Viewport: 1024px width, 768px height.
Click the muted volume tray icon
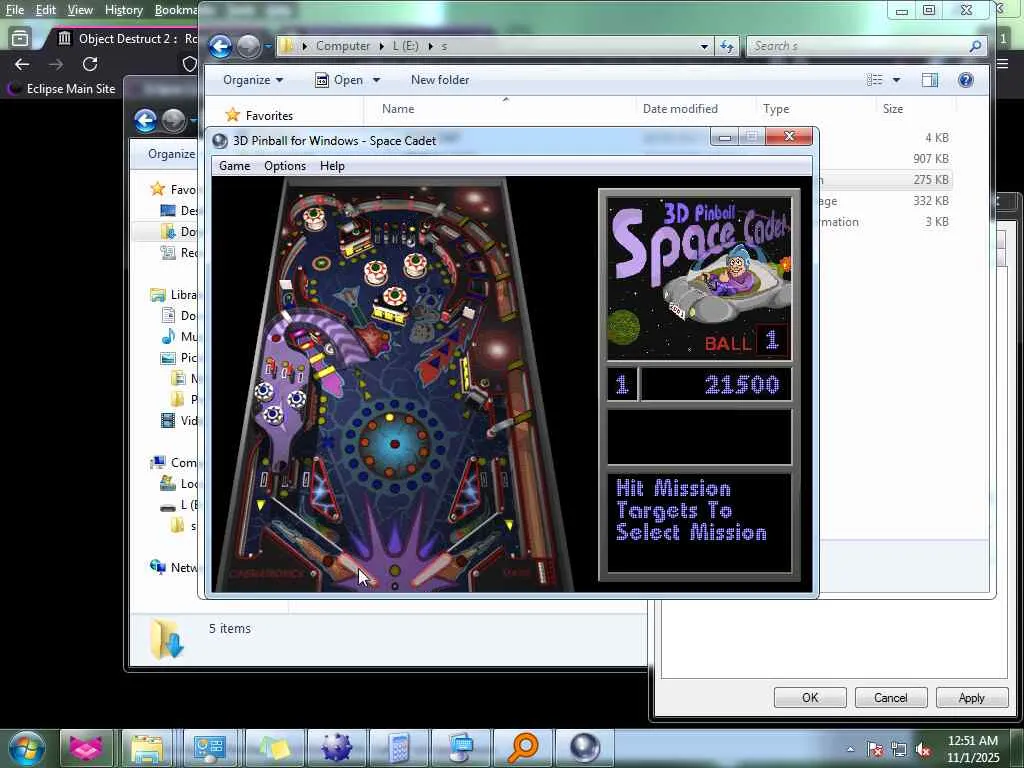pos(923,749)
